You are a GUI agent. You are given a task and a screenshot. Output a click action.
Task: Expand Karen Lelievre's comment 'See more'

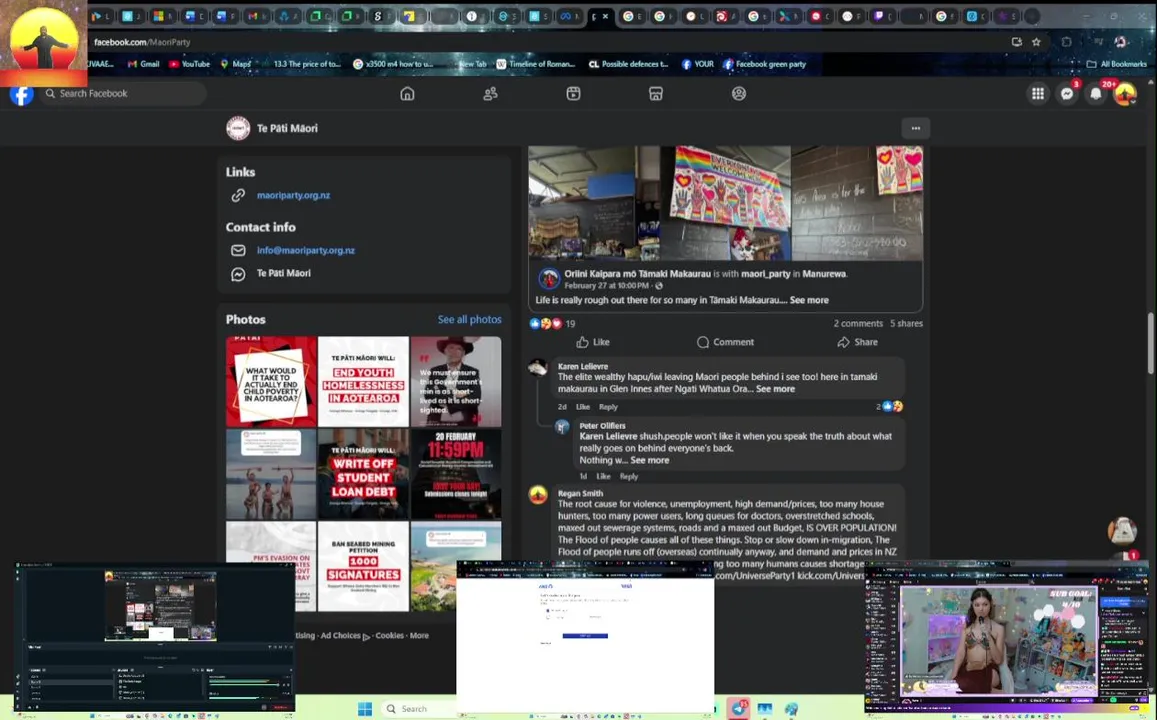[x=775, y=389]
